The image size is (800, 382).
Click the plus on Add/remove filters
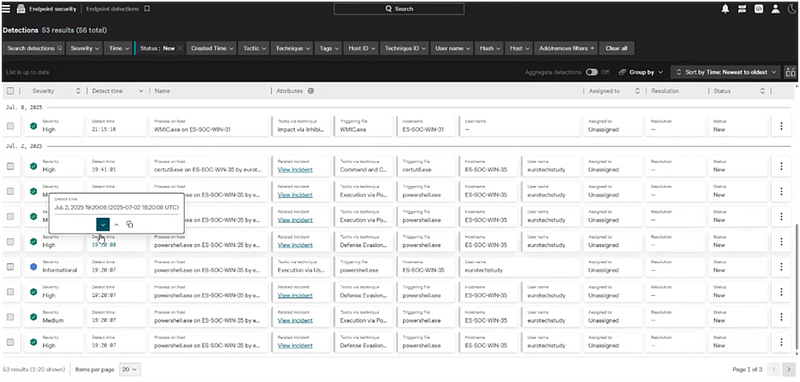[592, 48]
